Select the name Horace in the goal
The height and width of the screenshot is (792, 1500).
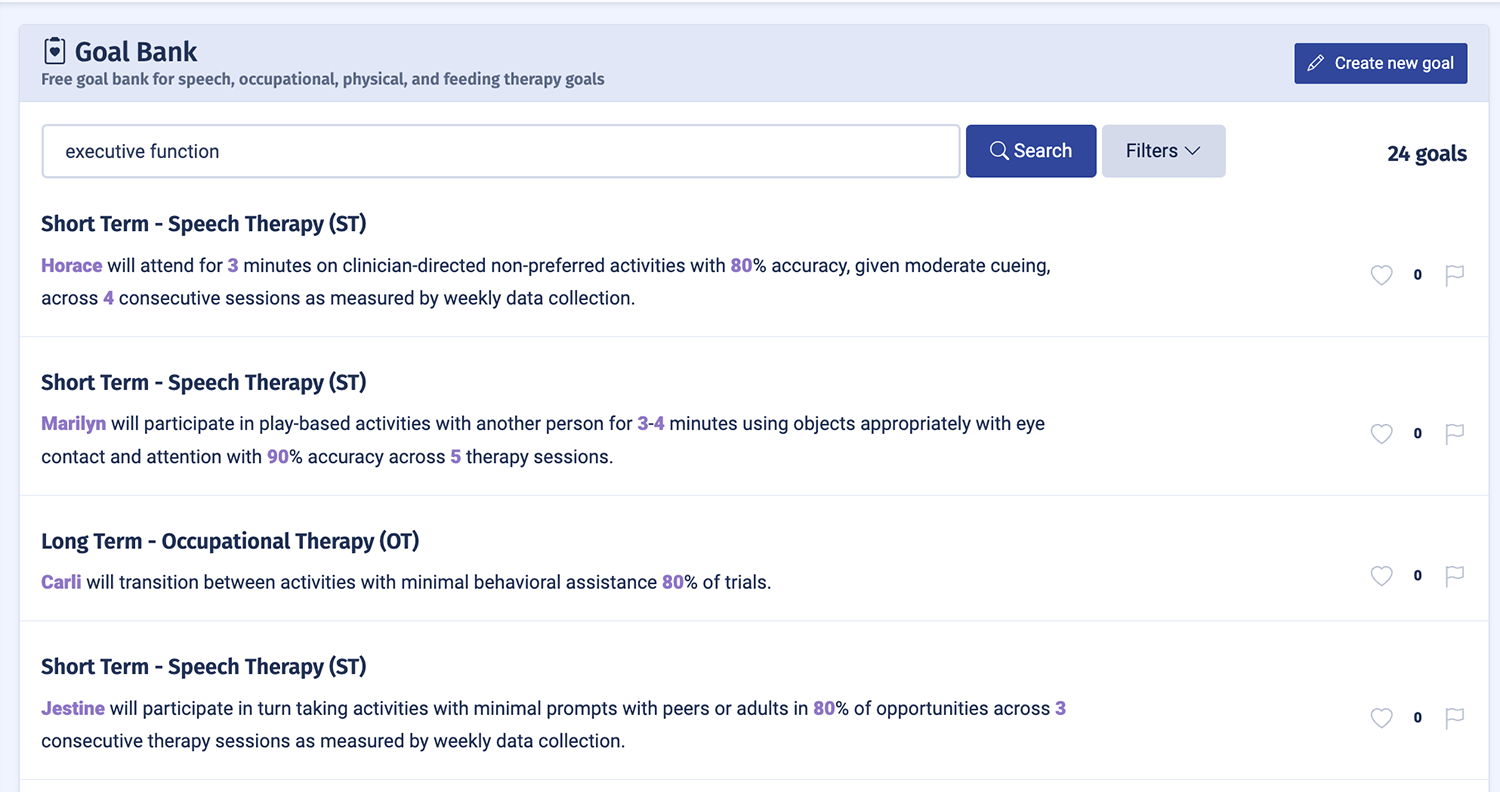(72, 265)
